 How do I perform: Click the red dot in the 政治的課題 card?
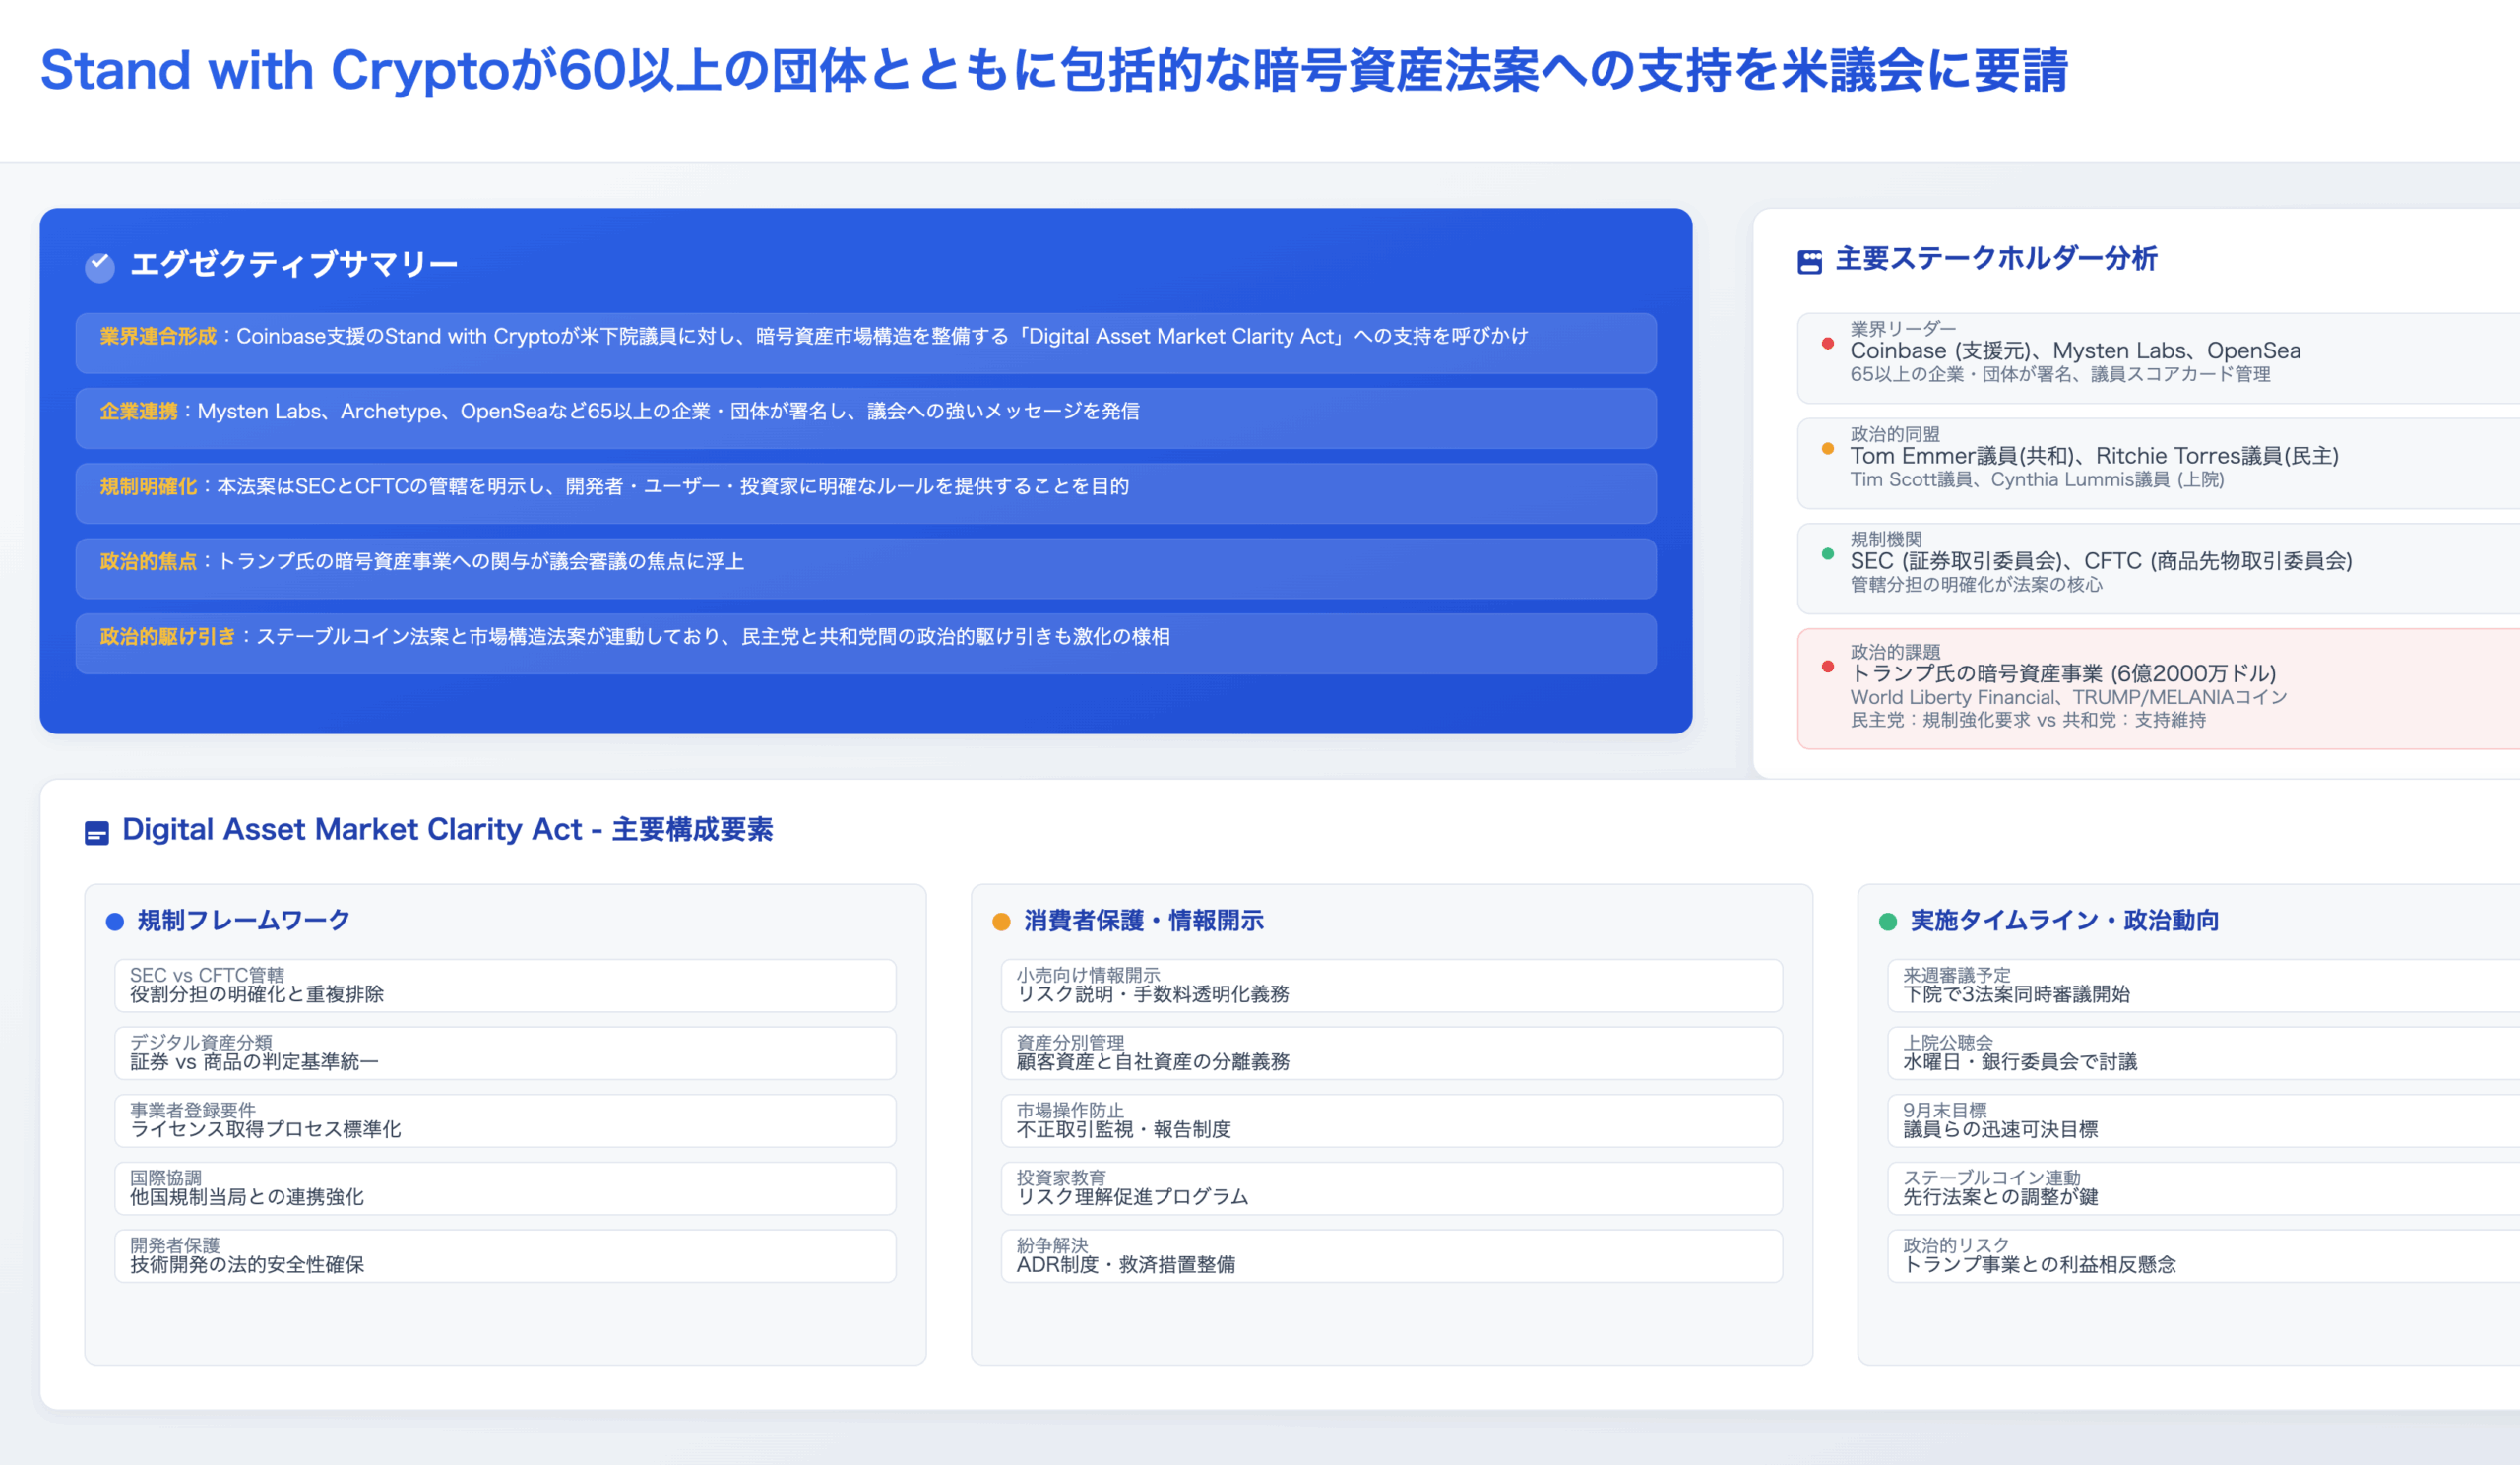[x=1828, y=667]
